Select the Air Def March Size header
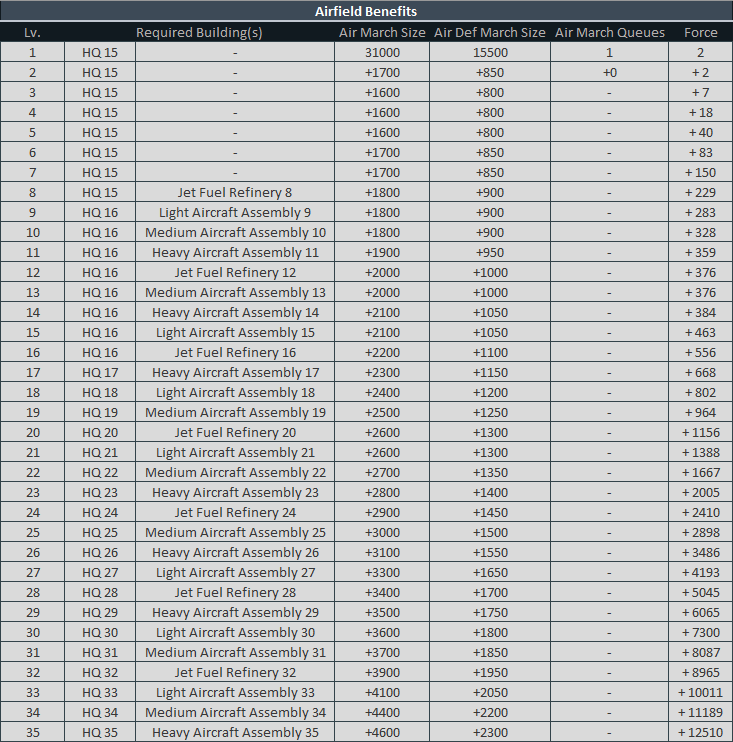Screen dimensions: 733x742 coord(490,32)
